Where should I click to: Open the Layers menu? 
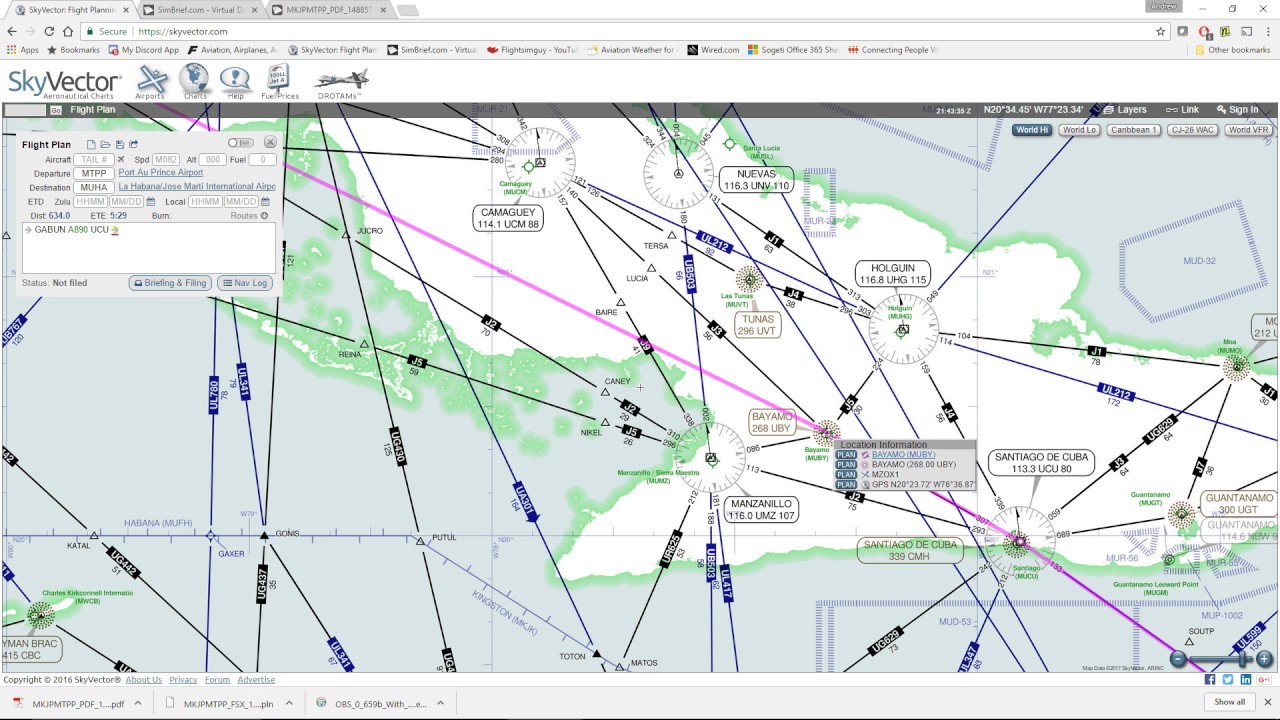(x=1124, y=110)
